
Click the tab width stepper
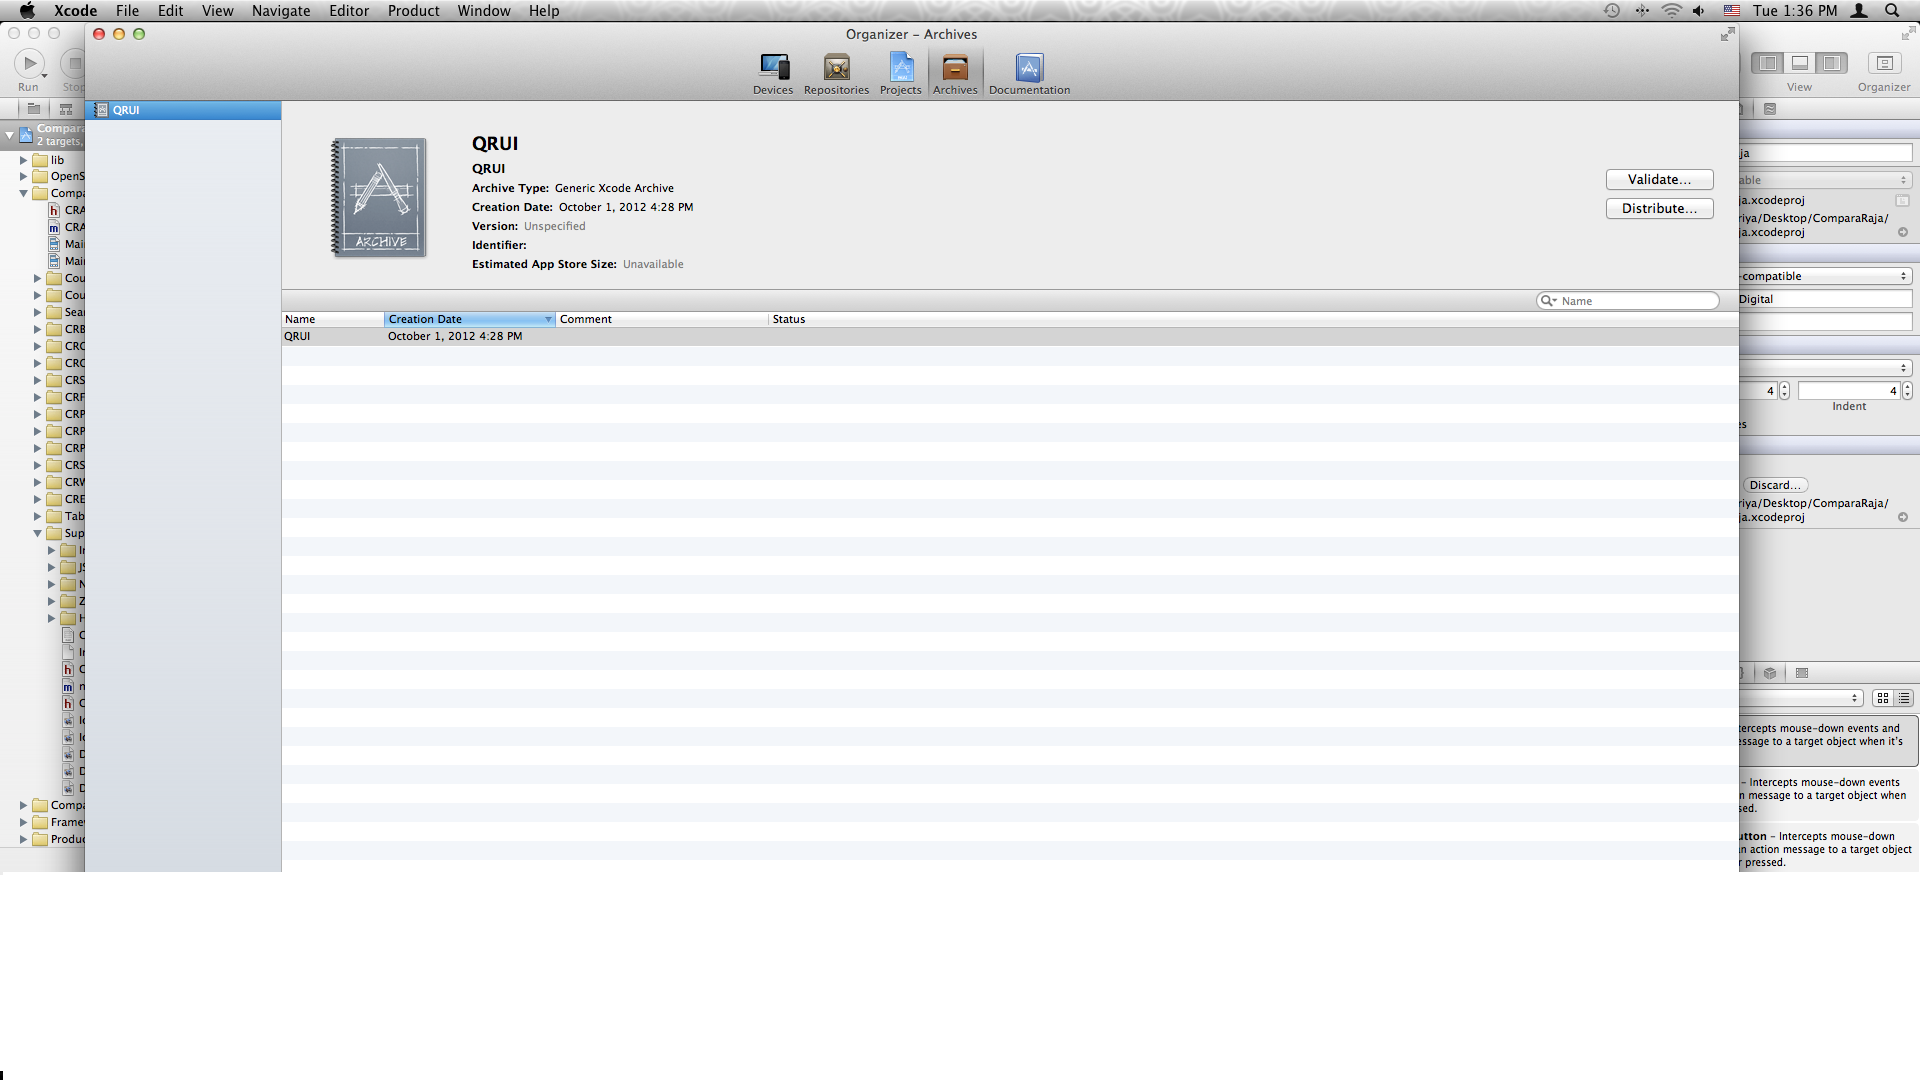pos(1784,391)
